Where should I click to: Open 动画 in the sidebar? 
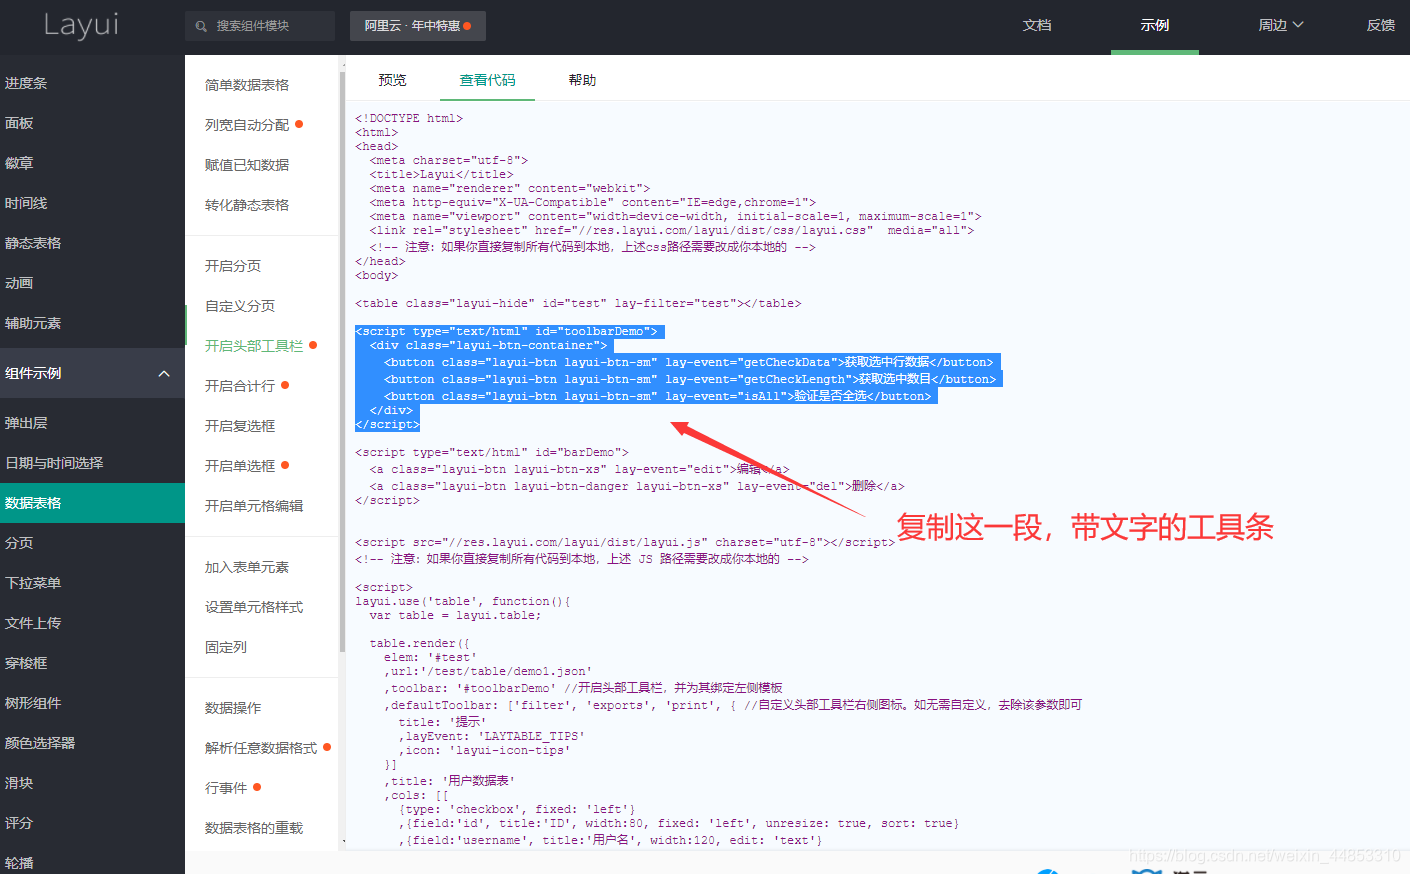(92, 283)
